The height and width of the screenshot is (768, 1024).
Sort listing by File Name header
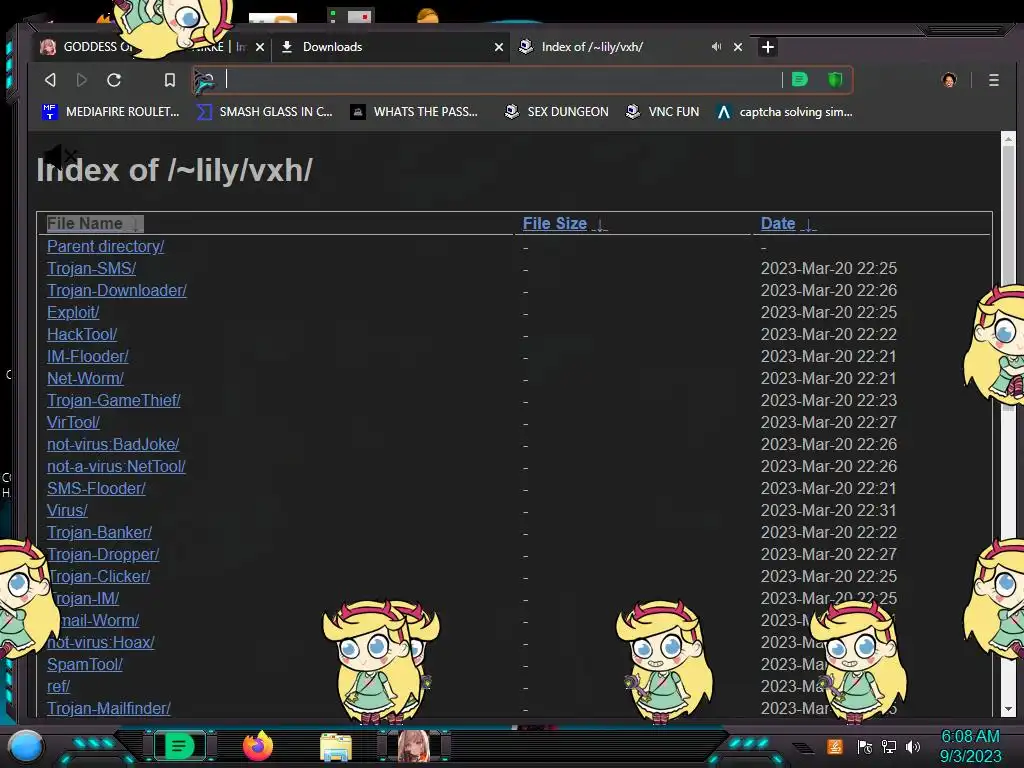(95, 223)
